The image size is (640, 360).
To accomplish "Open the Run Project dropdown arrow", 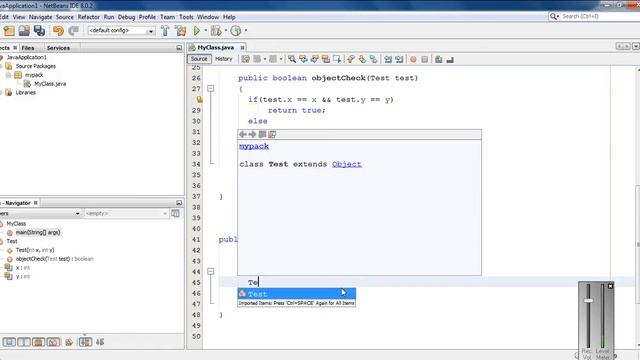I will click(x=206, y=31).
